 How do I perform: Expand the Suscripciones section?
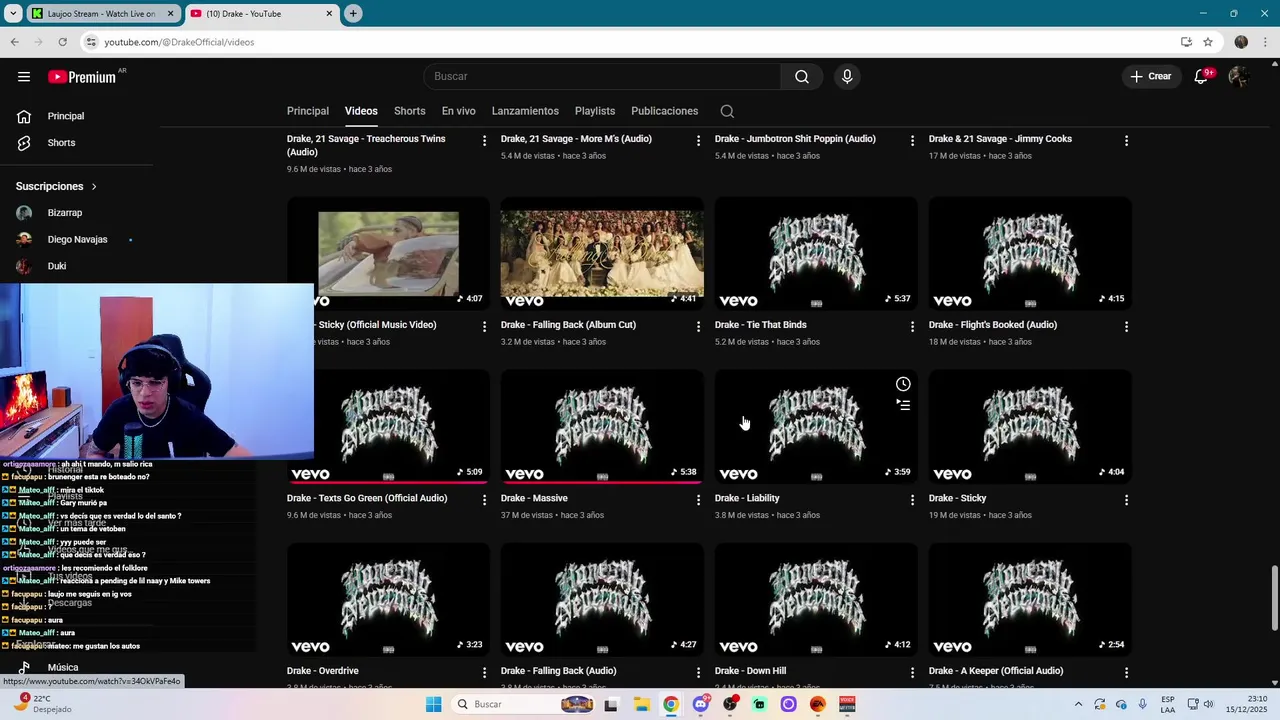57,186
